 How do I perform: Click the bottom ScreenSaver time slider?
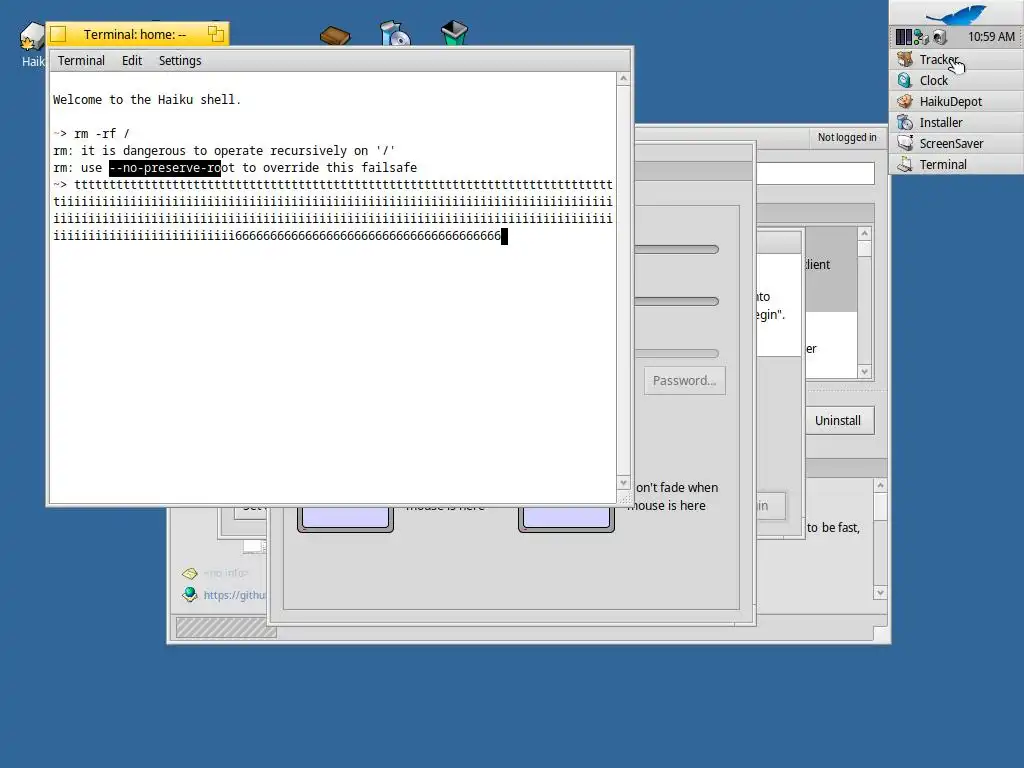pos(677,354)
